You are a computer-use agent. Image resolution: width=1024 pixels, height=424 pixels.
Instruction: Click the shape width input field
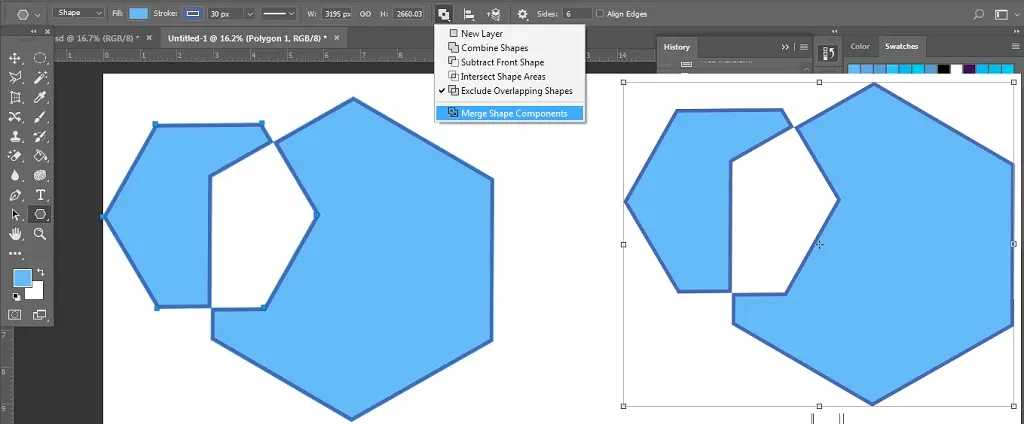pyautogui.click(x=338, y=14)
